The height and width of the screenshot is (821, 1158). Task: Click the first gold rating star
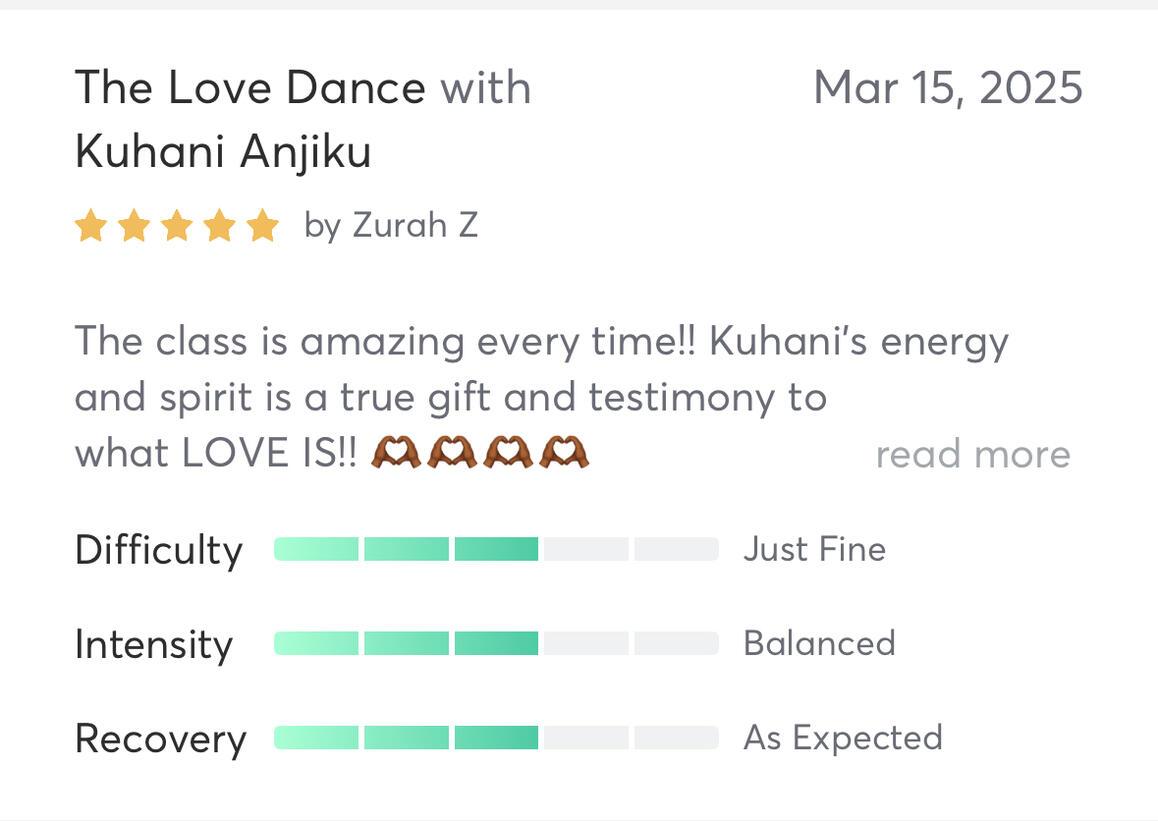pyautogui.click(x=91, y=226)
